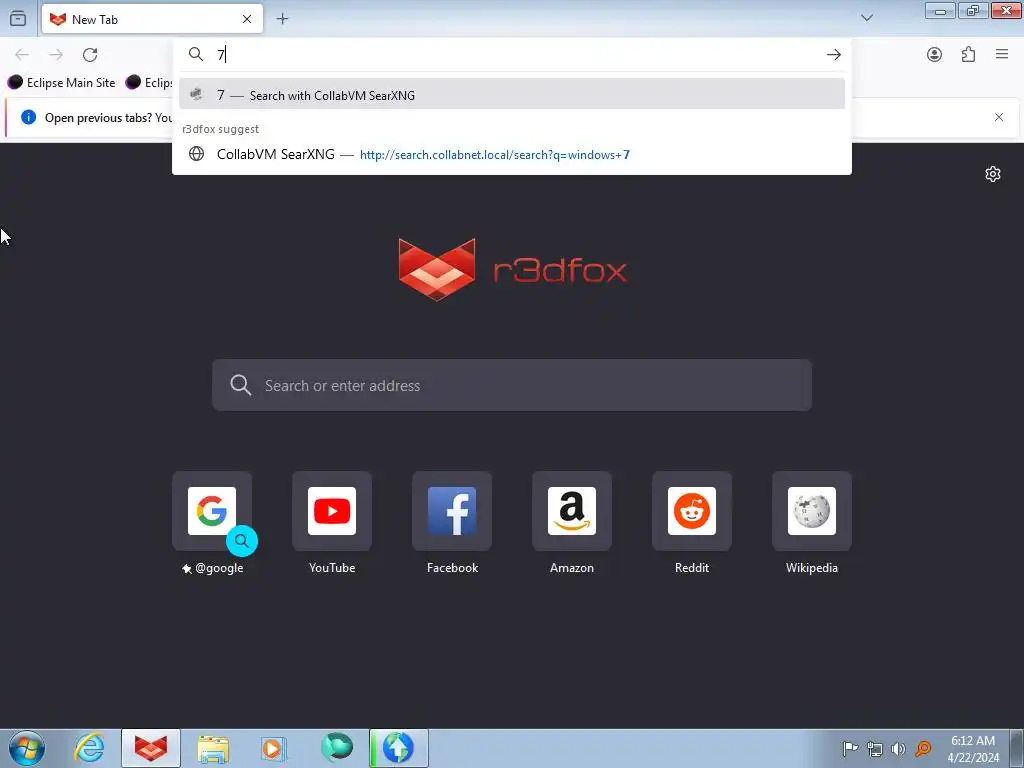
Task: Open network status tray icon
Action: pyautogui.click(x=874, y=748)
